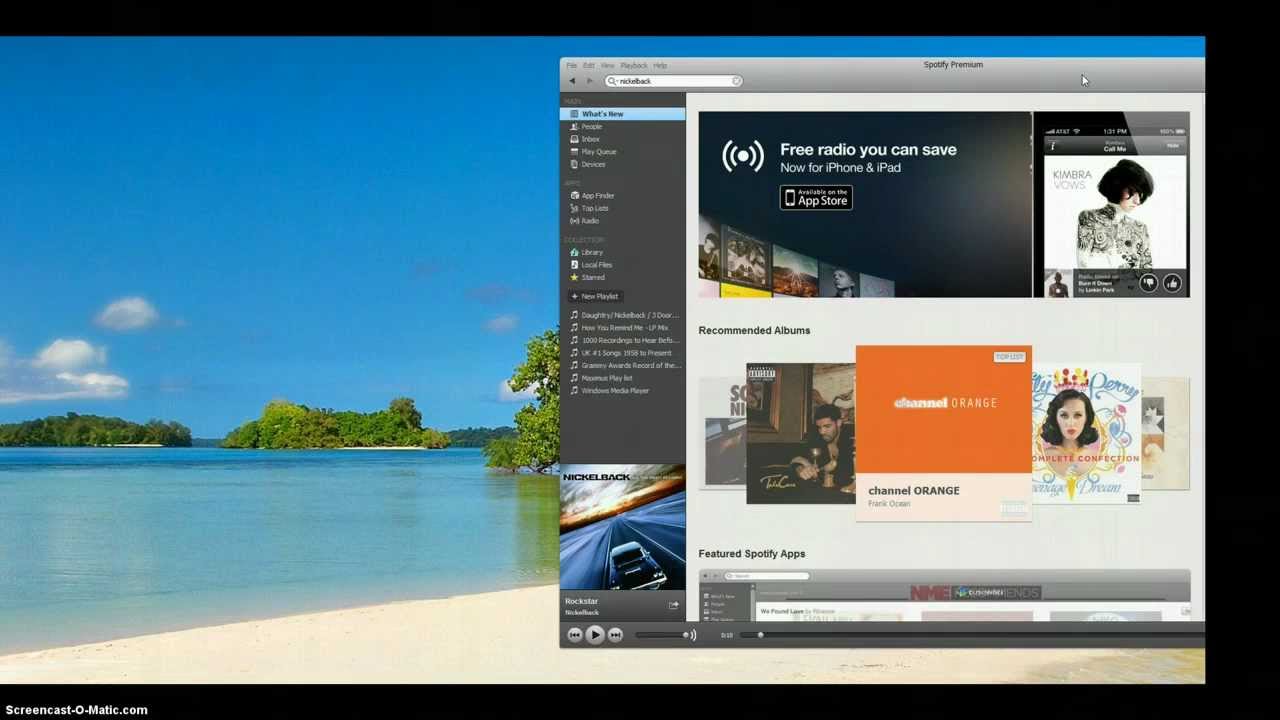Open the Katy Perry Teenage Dream album
The width and height of the screenshot is (1280, 720).
[x=1086, y=433]
